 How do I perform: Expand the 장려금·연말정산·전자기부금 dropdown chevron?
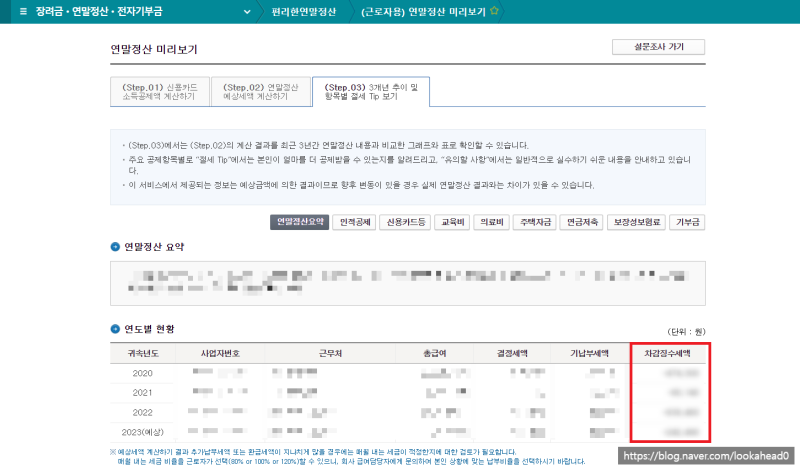coord(247,12)
